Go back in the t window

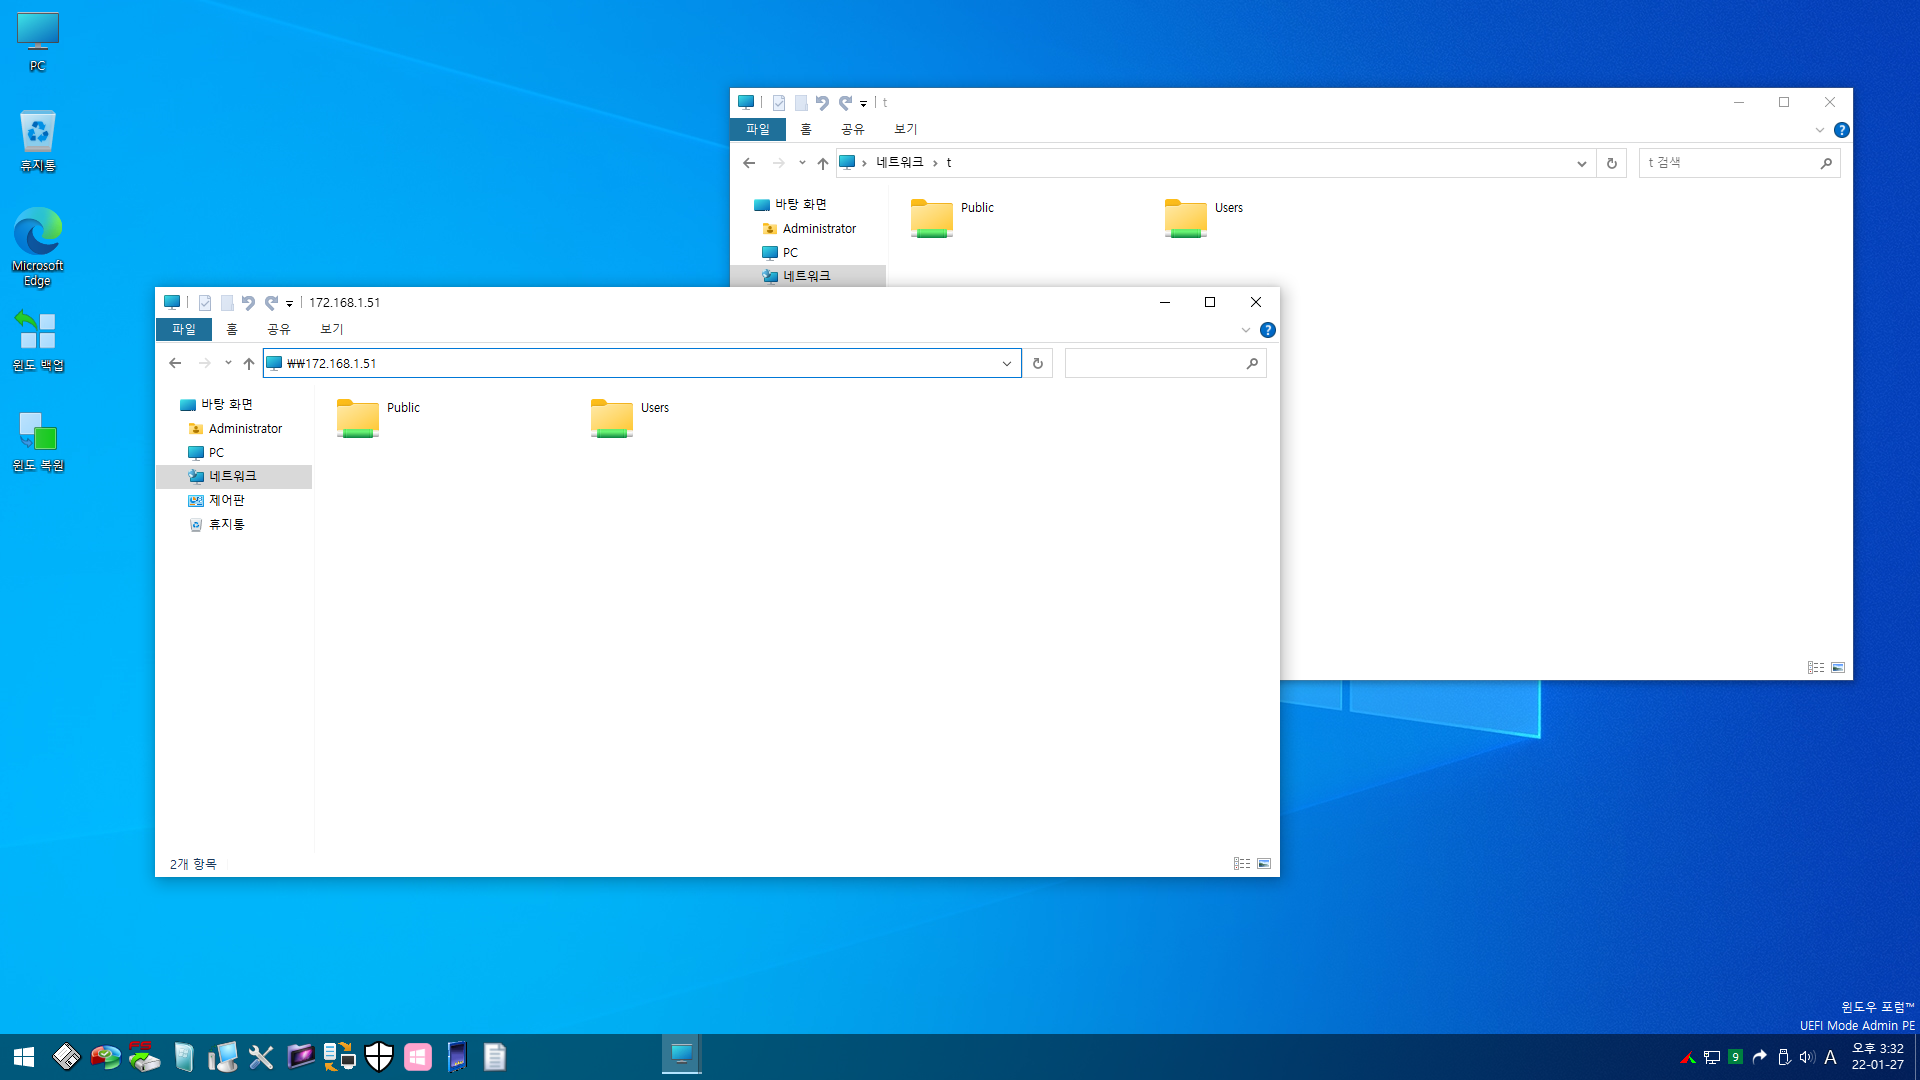(749, 163)
